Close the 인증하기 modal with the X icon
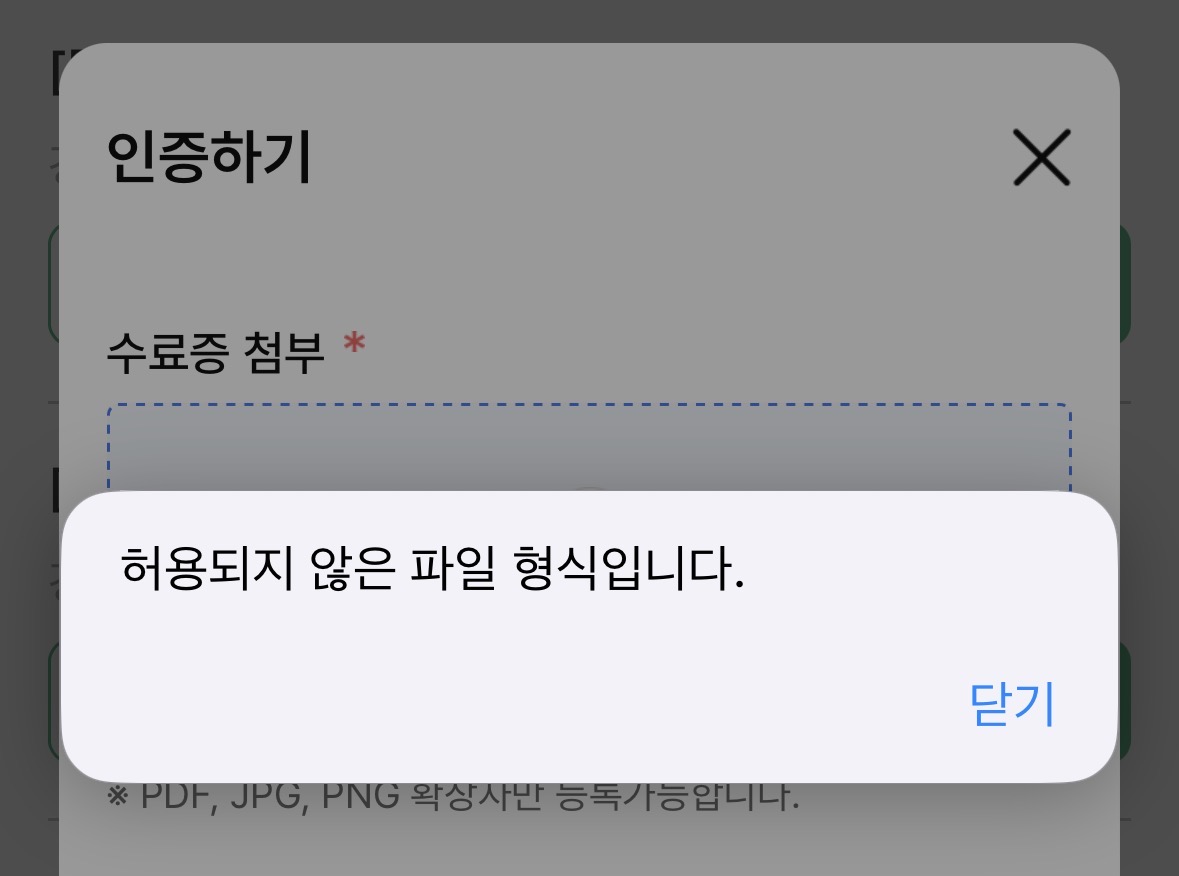Screen dimensions: 1179x876 tap(1041, 157)
